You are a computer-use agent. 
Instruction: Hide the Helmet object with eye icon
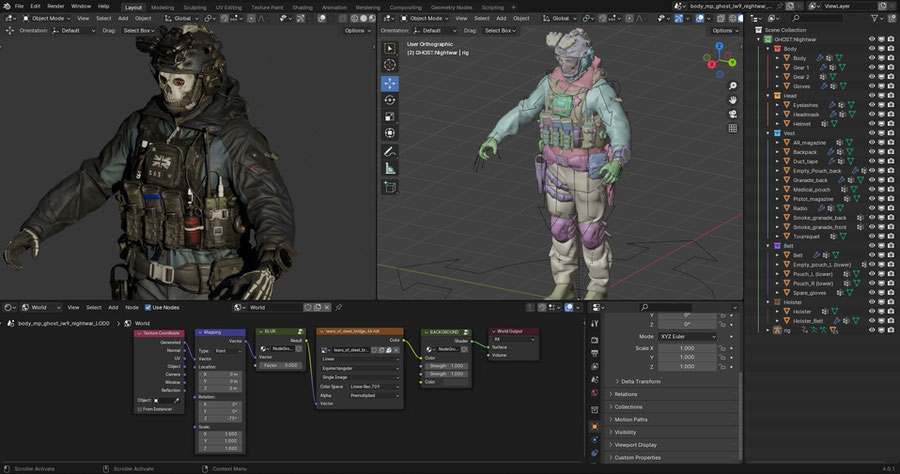coord(872,124)
